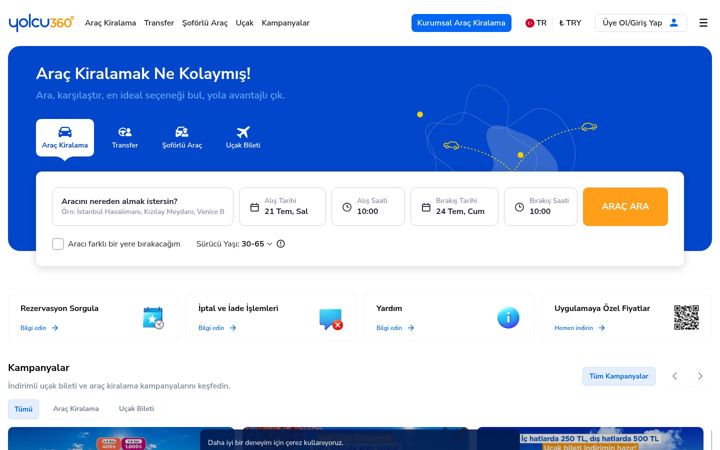
Task: Open the Alış Tarihi date picker
Action: [282, 207]
